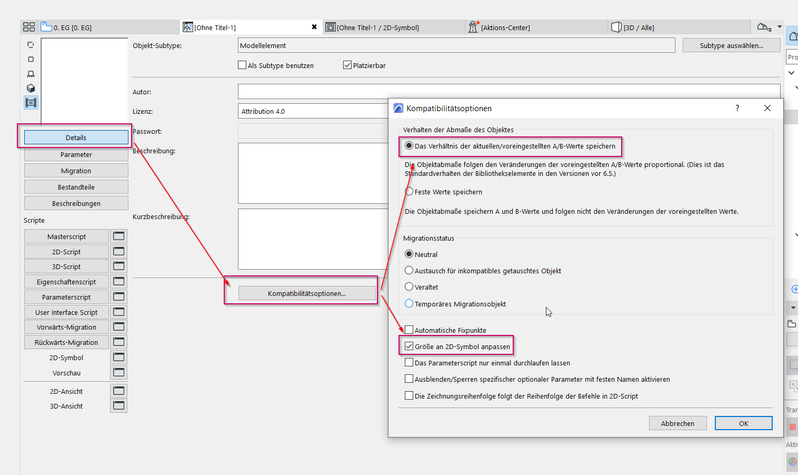
Task: Enable Als Subtype benutzen checkbox
Action: click(242, 65)
